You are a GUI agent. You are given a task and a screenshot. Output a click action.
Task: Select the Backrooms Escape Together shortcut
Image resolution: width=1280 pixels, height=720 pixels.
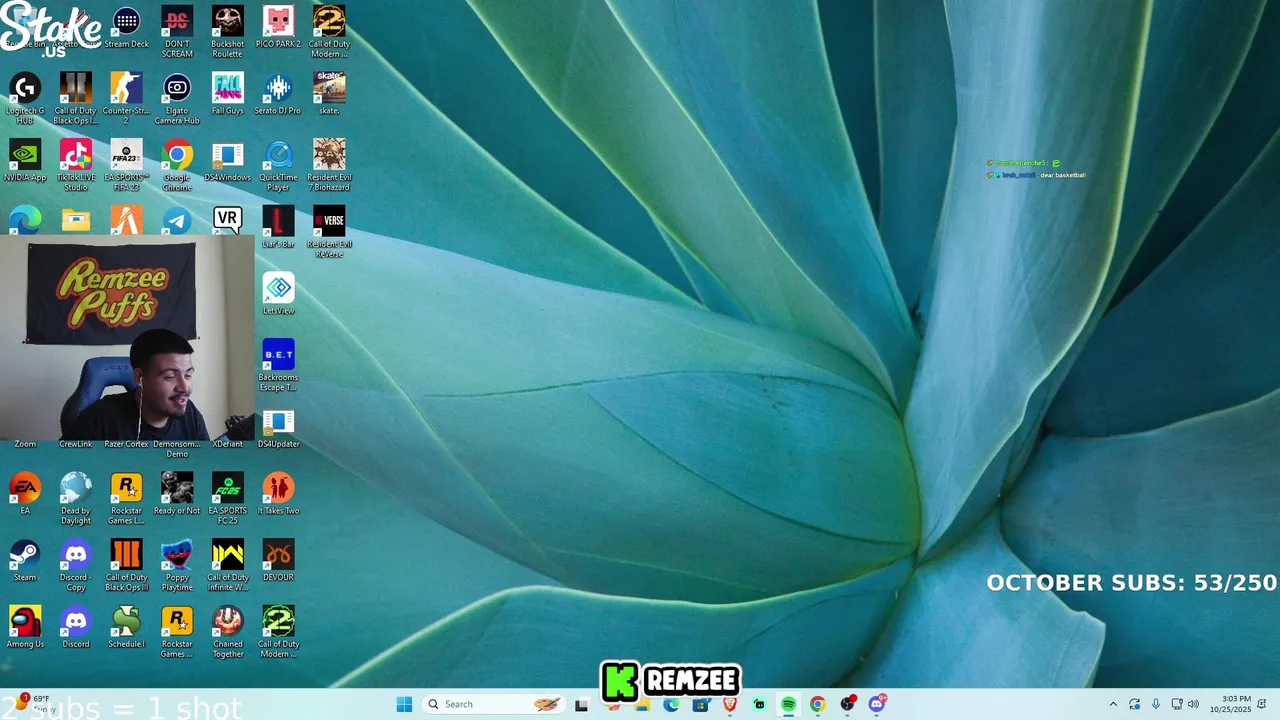[x=278, y=366]
